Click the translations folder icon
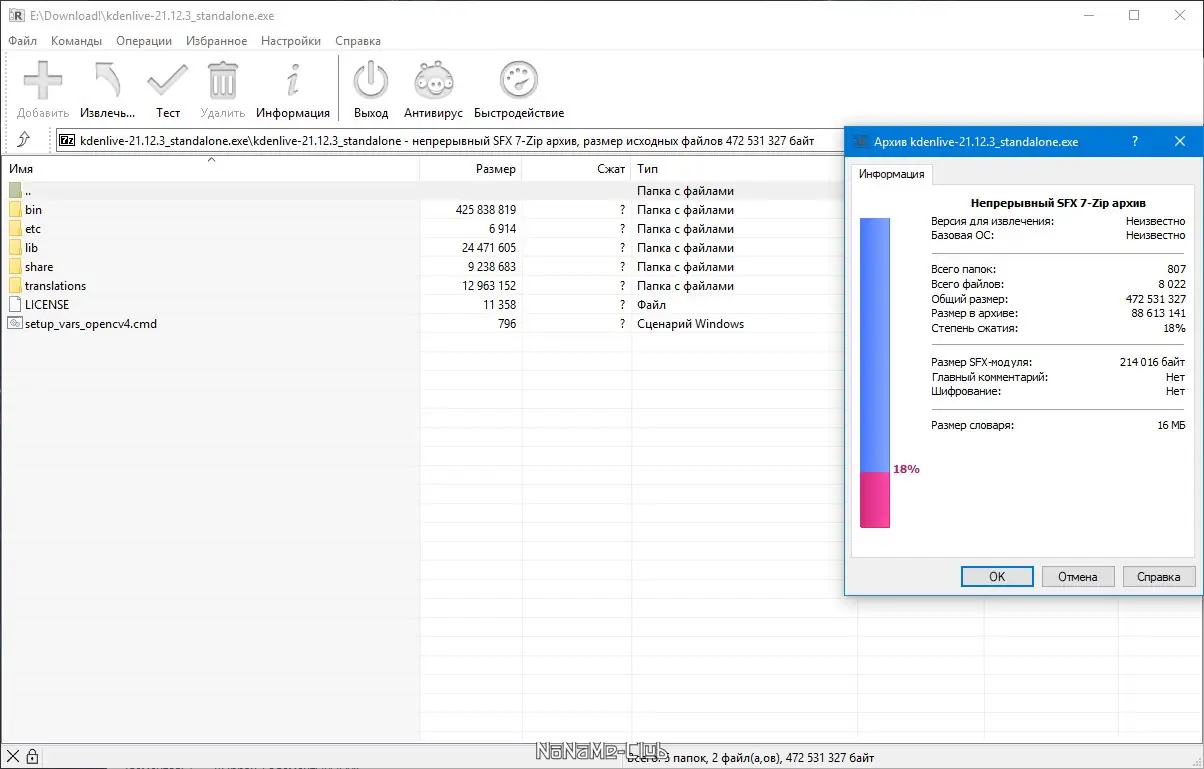Image resolution: width=1204 pixels, height=769 pixels. pyautogui.click(x=15, y=286)
